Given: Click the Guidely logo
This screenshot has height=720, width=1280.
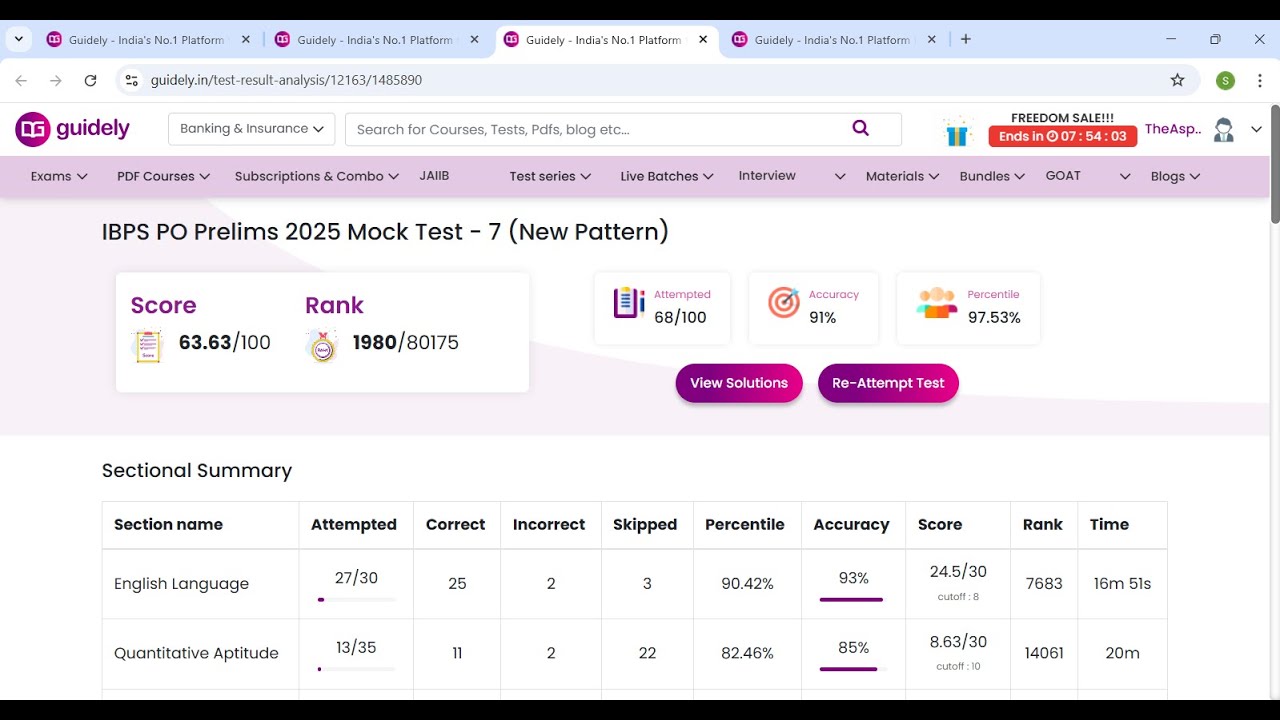Looking at the screenshot, I should [73, 129].
